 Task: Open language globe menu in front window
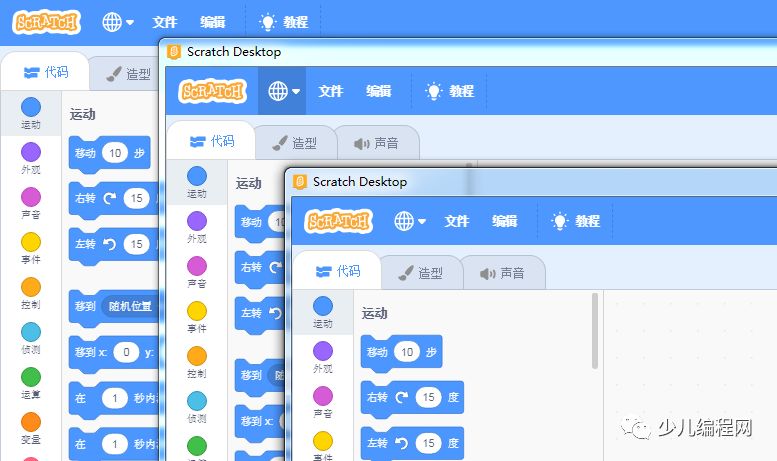pyautogui.click(x=410, y=221)
